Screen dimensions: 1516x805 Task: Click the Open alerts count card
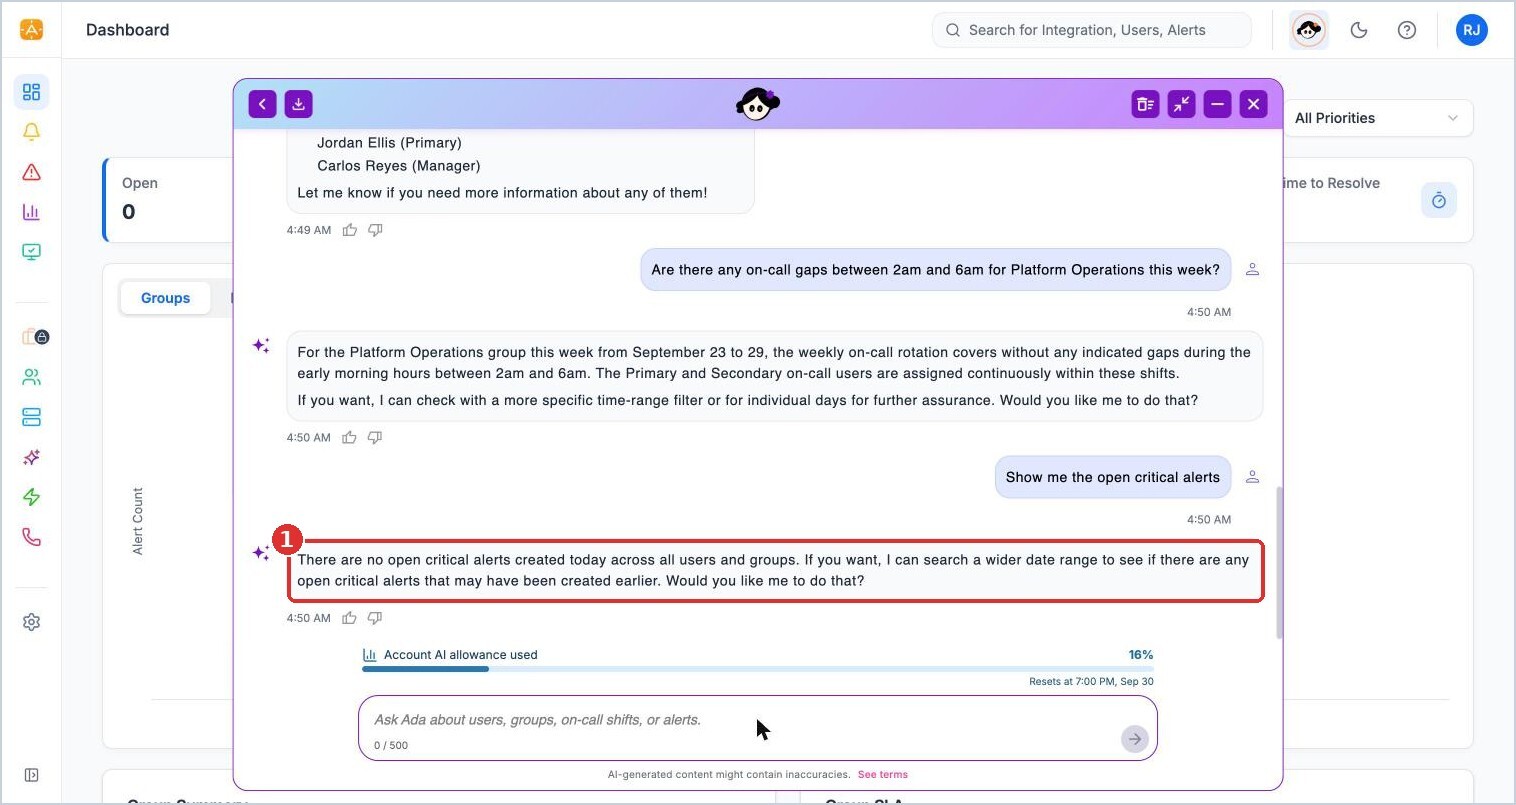click(168, 199)
